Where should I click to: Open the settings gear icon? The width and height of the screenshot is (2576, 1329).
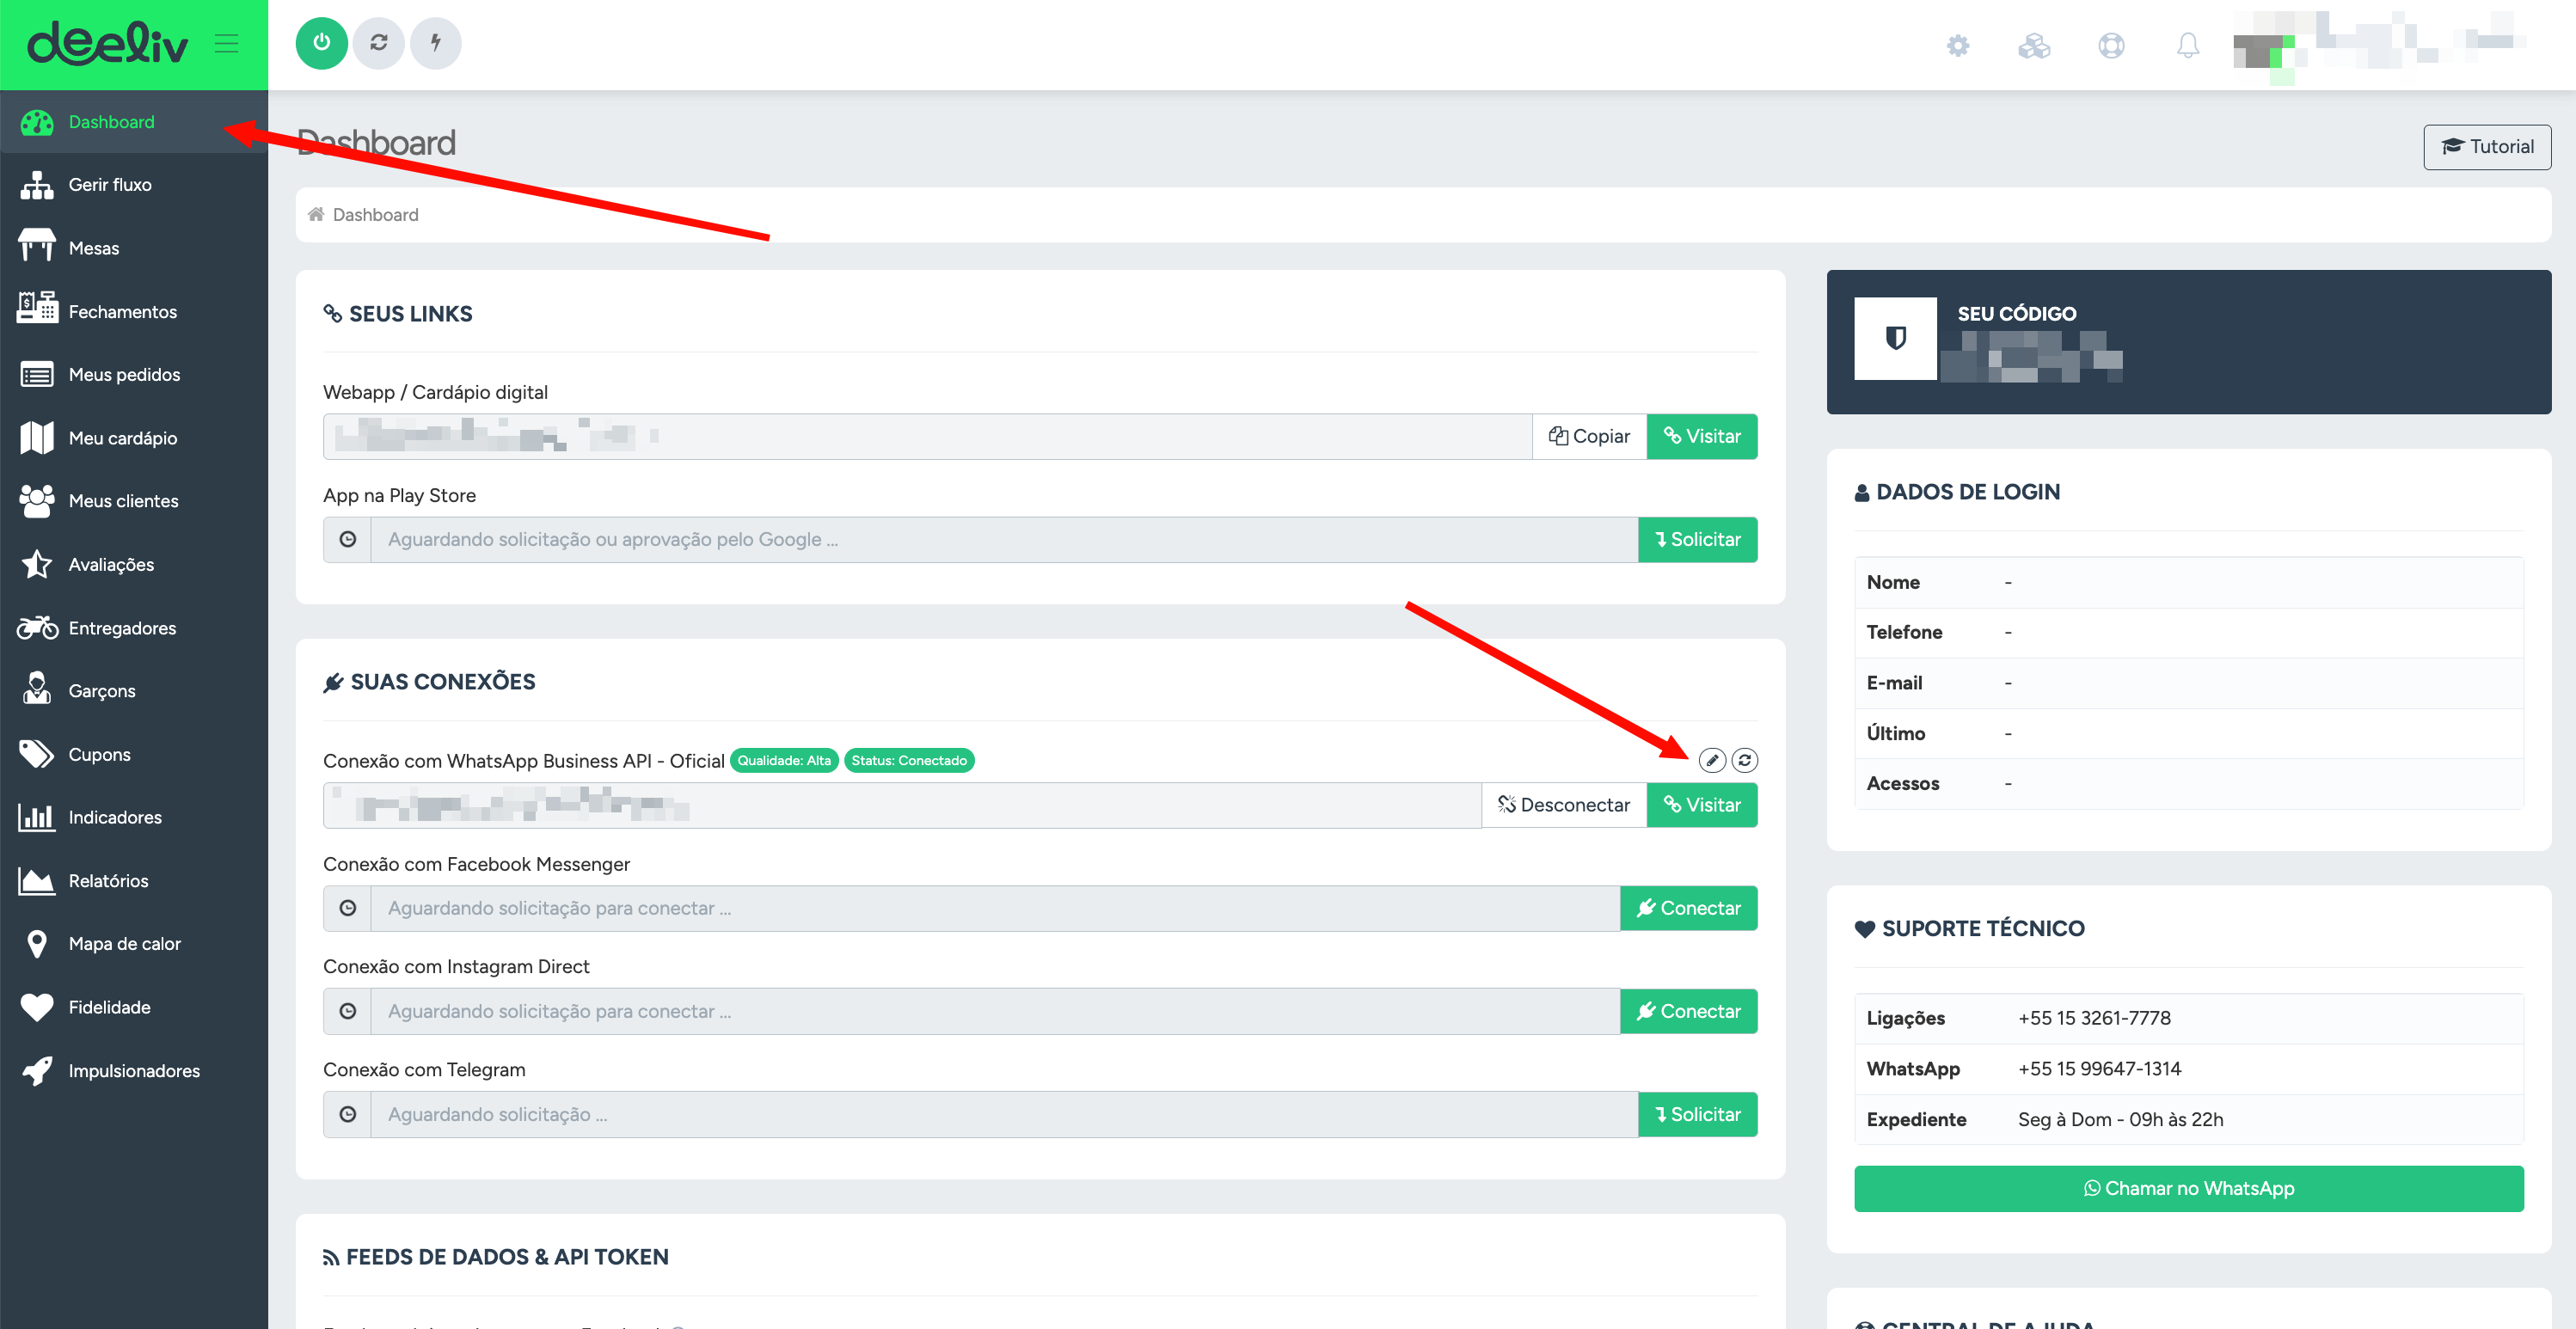(x=1957, y=45)
